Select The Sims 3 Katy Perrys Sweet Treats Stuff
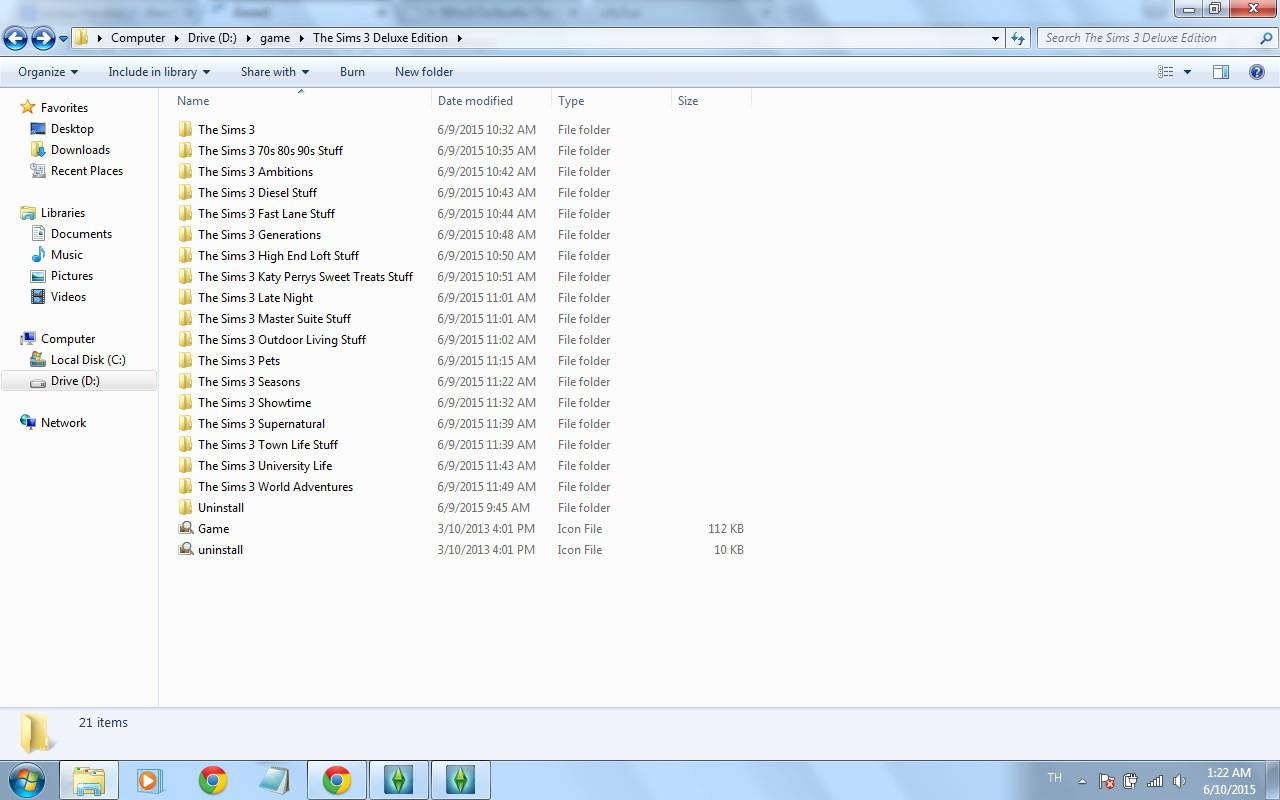 pos(305,277)
